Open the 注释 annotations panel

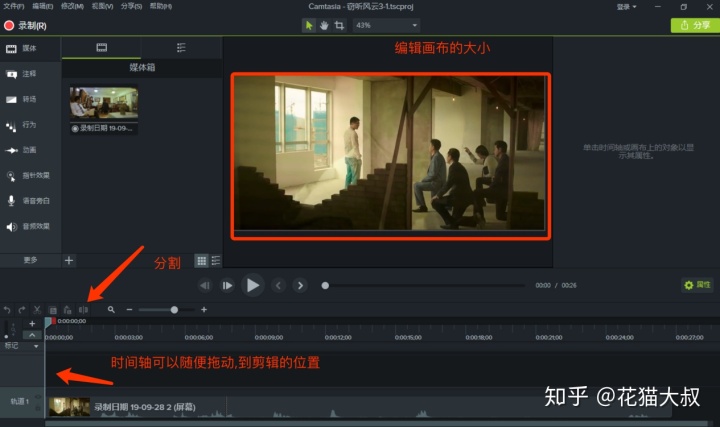[x=30, y=74]
